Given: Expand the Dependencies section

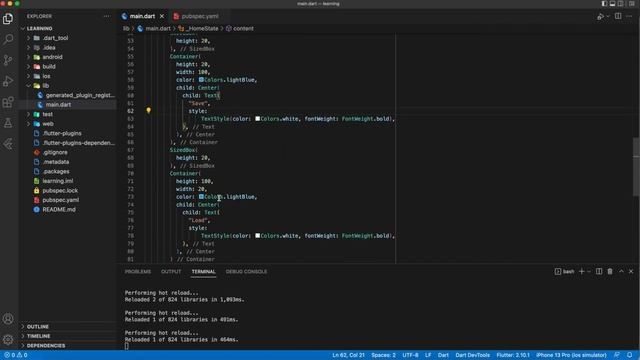Looking at the screenshot, I should coord(46,346).
